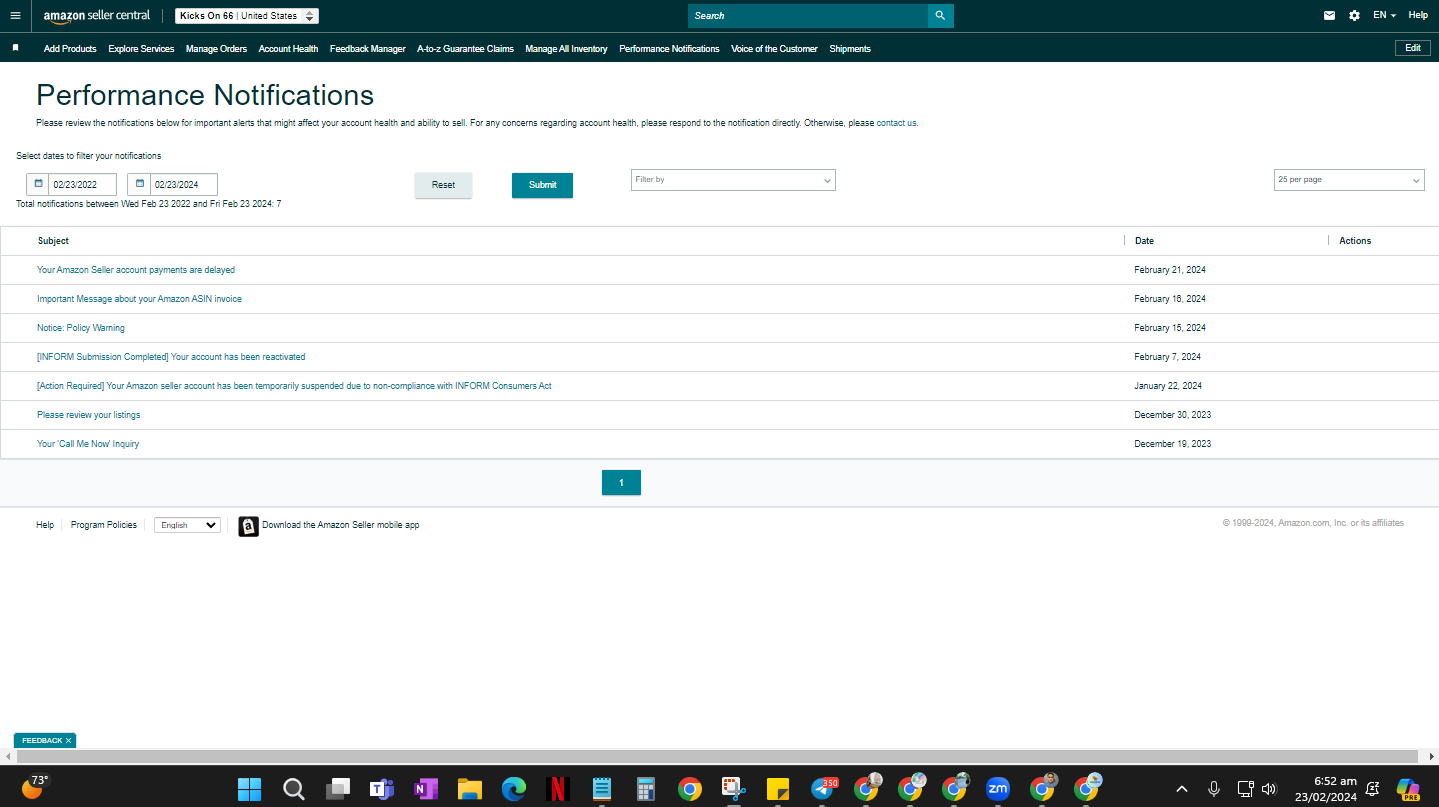Open 'Your Amazon Seller account payments are delayed'
This screenshot has height=807, width=1439.
(x=136, y=270)
